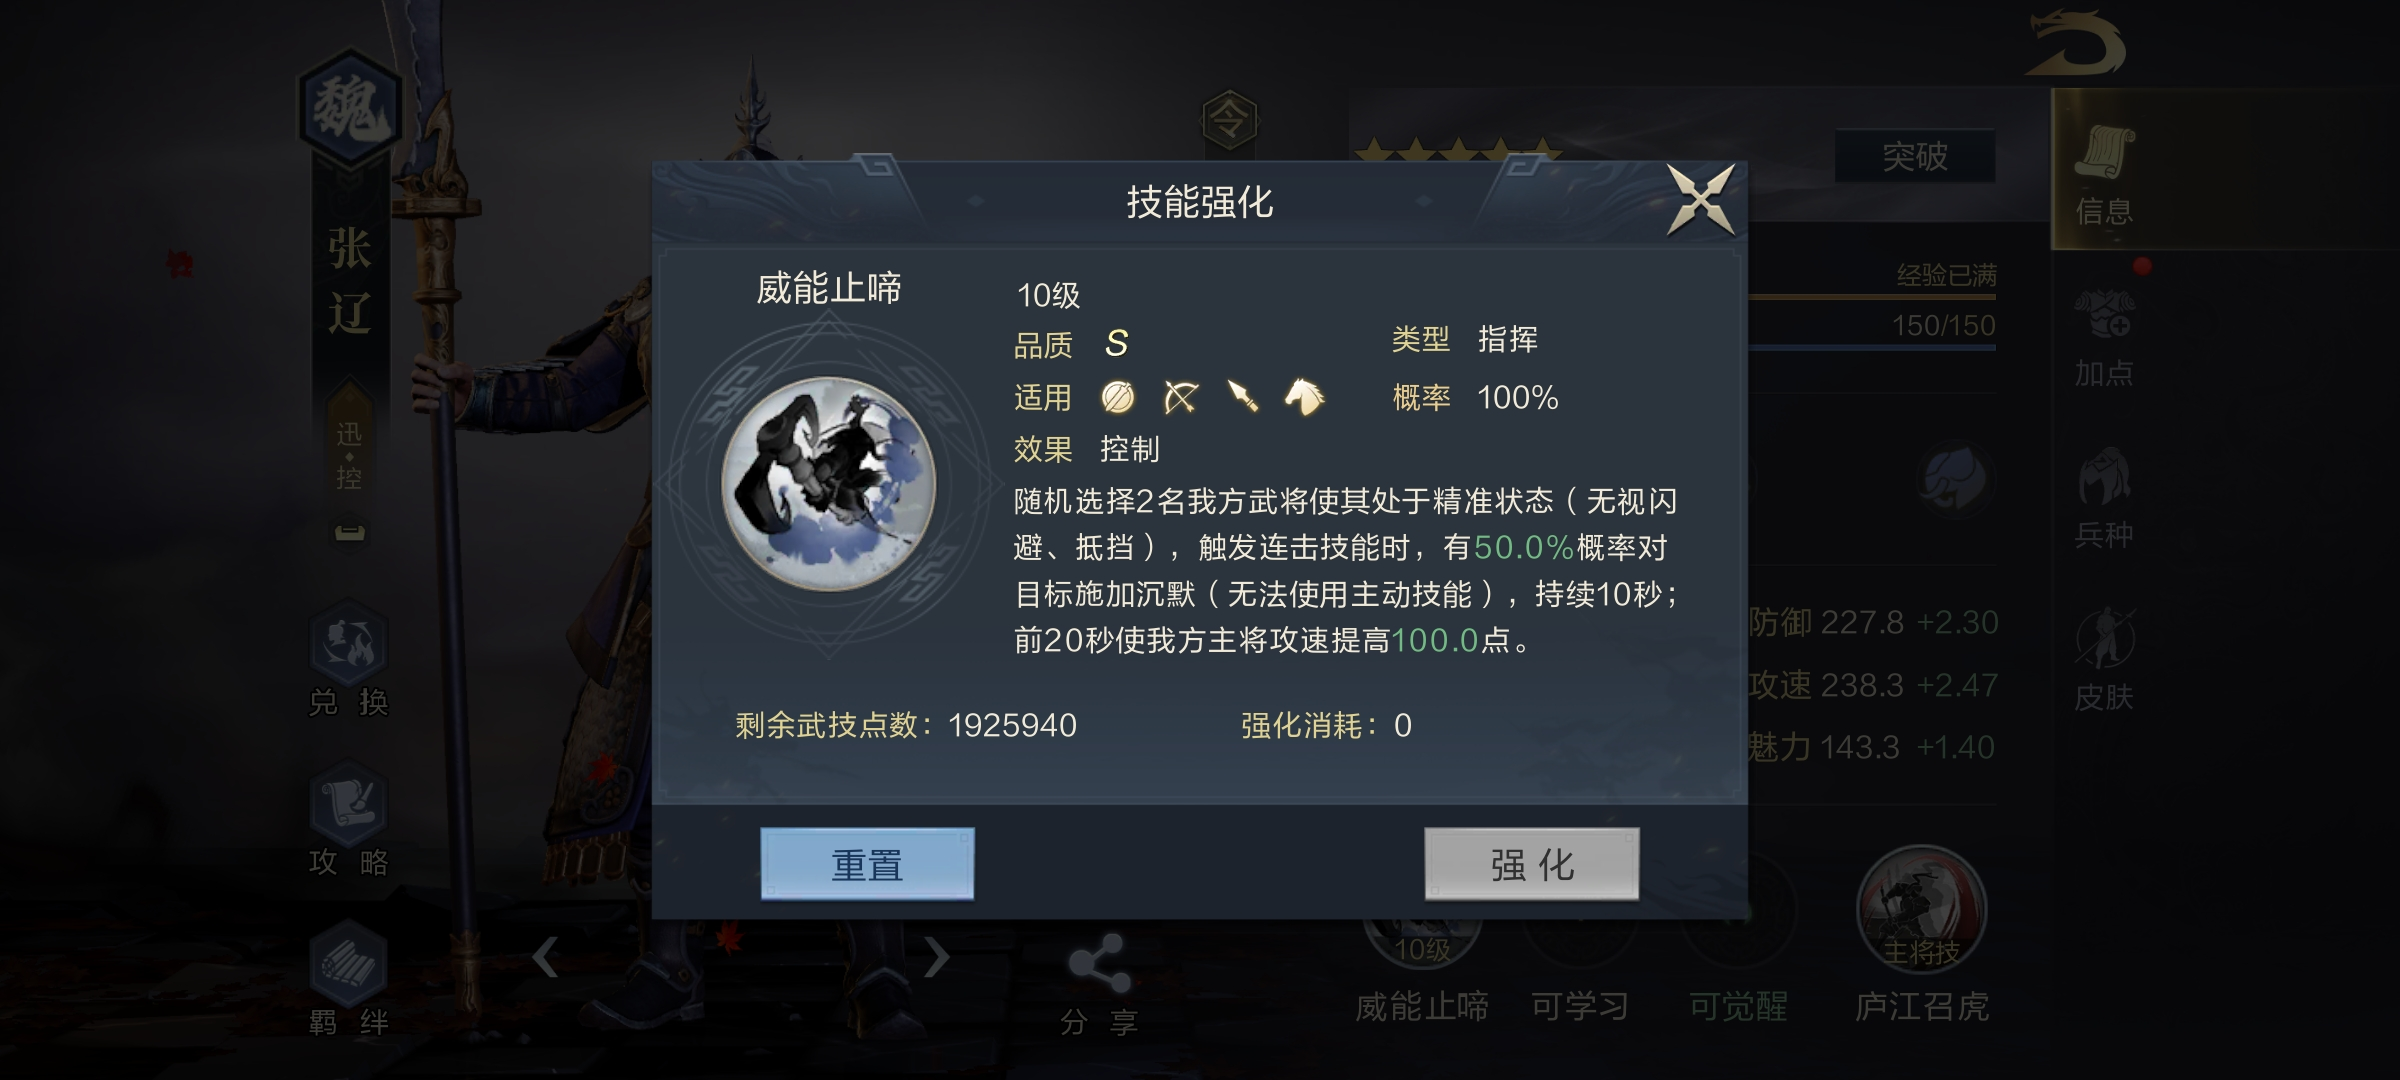Screen dimensions: 2400x1080
Task: Click the 重置 reset button
Action: tap(867, 864)
